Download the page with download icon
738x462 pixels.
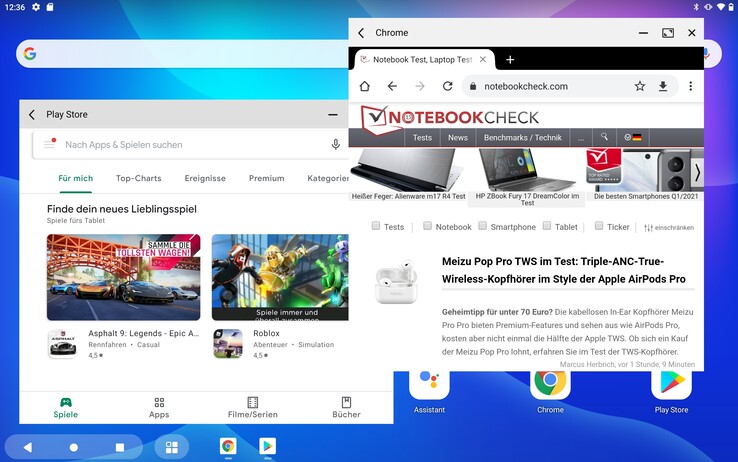(663, 86)
